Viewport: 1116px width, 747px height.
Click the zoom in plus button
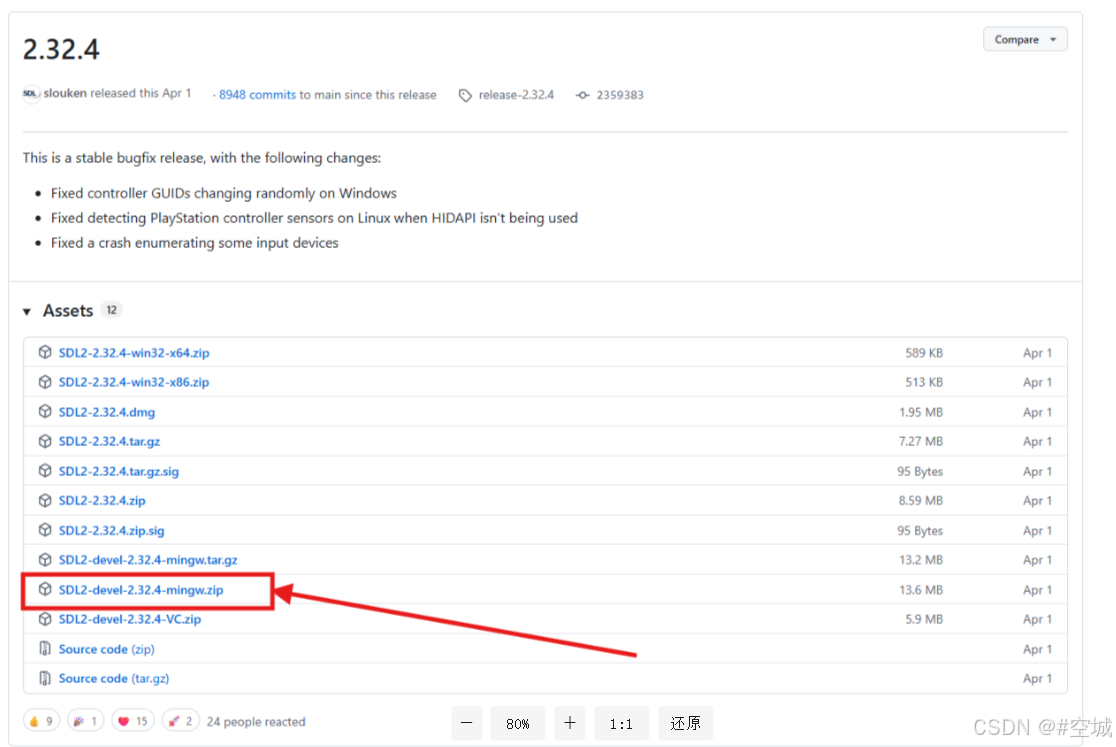[x=569, y=724]
